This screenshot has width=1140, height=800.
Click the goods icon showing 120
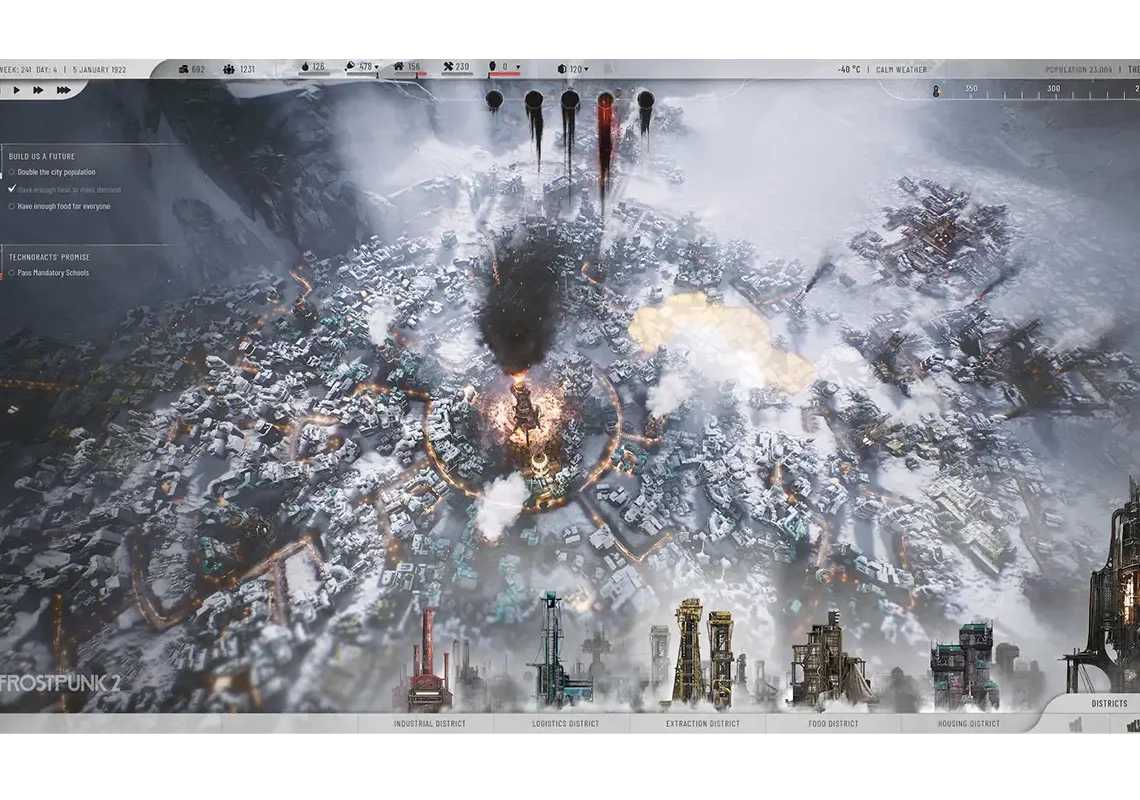562,69
